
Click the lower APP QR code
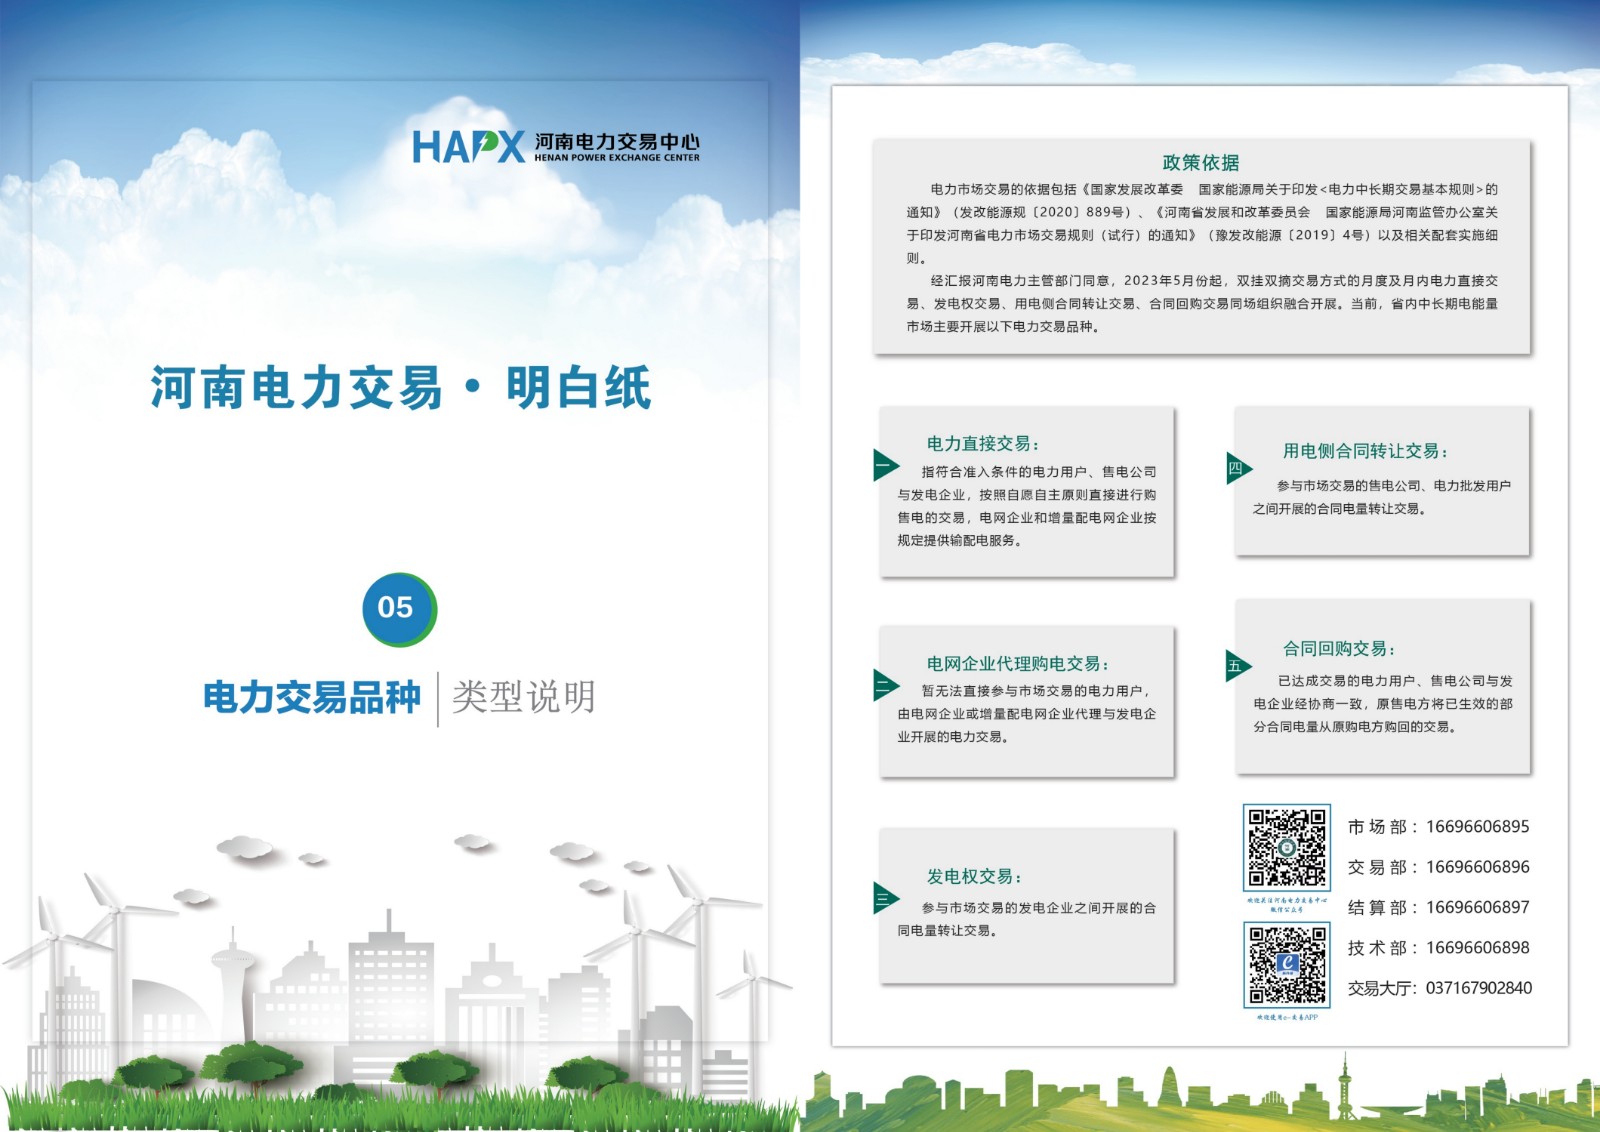click(1286, 965)
